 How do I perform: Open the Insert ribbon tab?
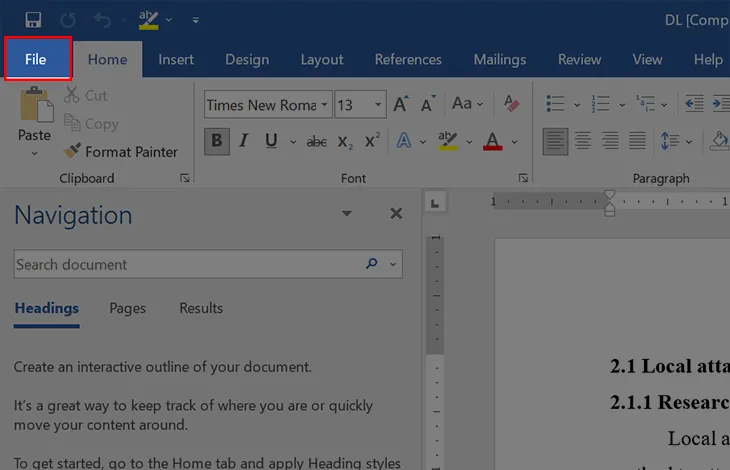coord(176,60)
